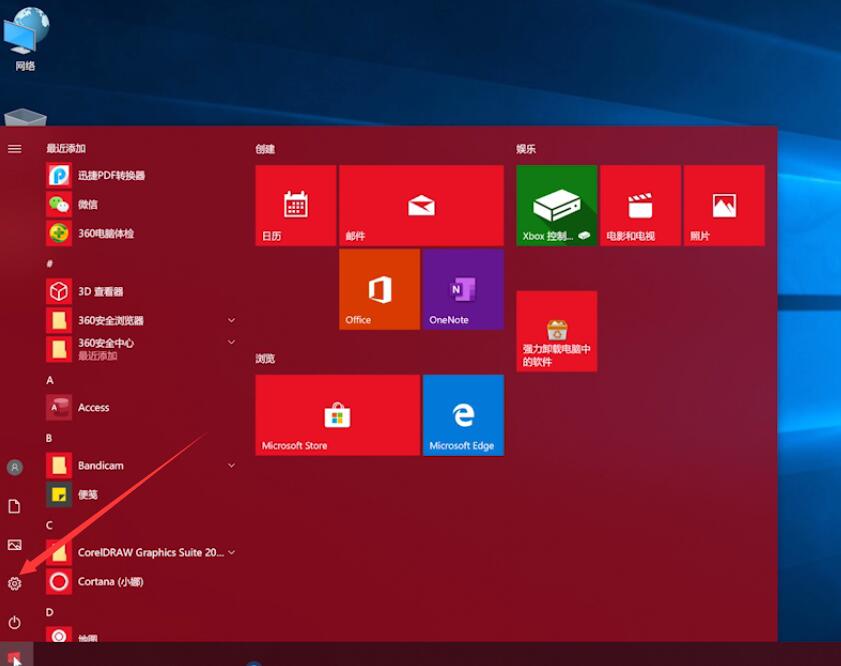Click the 创建 tile group title
841x666 pixels.
pyautogui.click(x=265, y=149)
